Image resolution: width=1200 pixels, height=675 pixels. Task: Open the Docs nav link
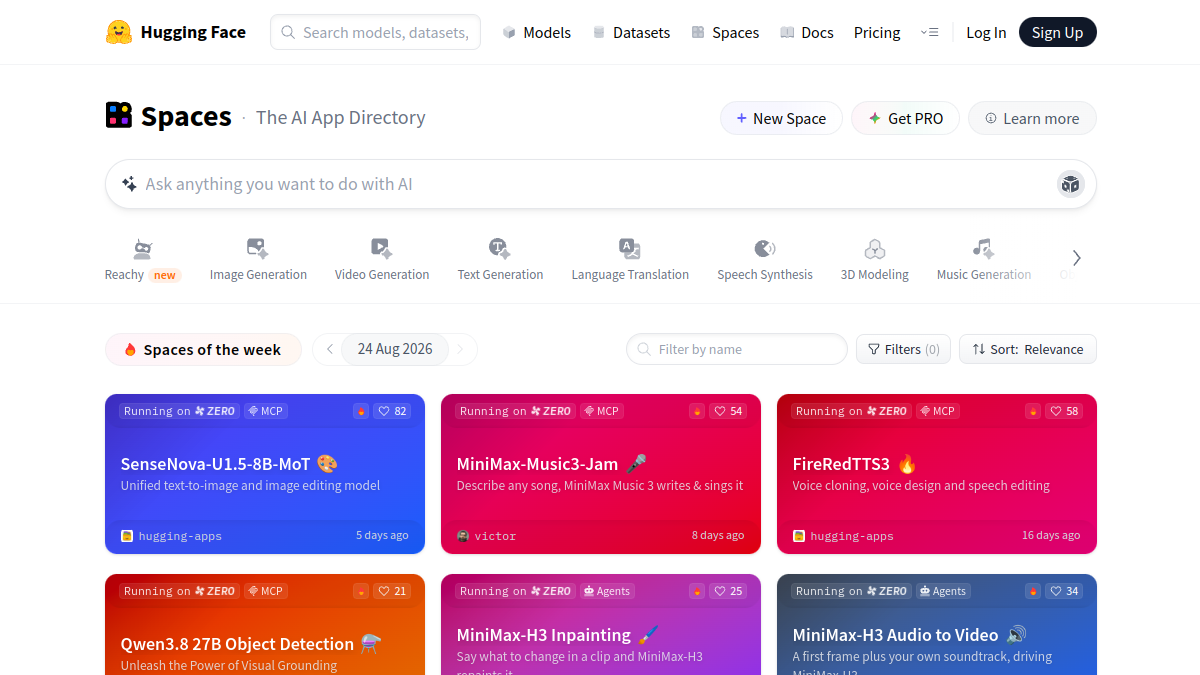click(x=807, y=32)
